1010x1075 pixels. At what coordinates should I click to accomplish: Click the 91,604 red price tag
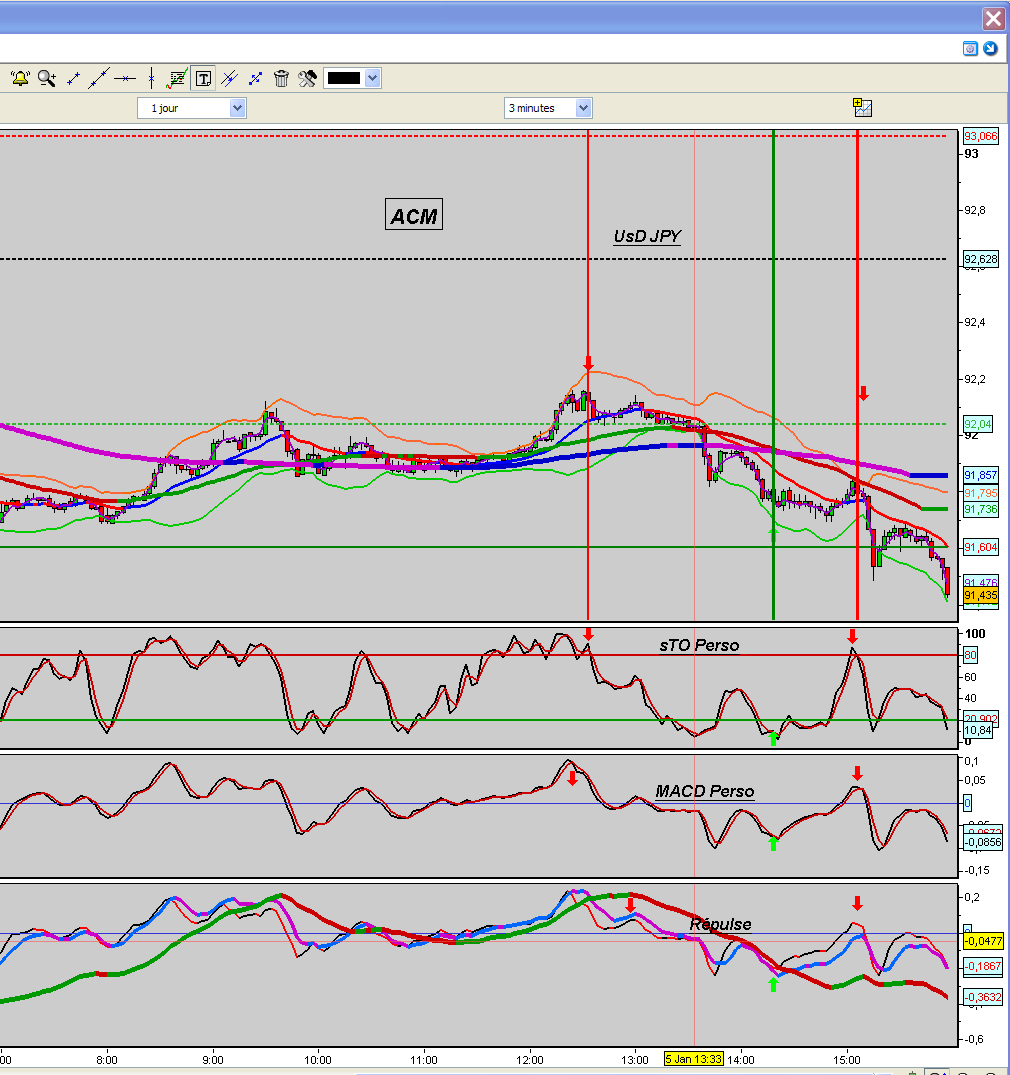click(981, 547)
